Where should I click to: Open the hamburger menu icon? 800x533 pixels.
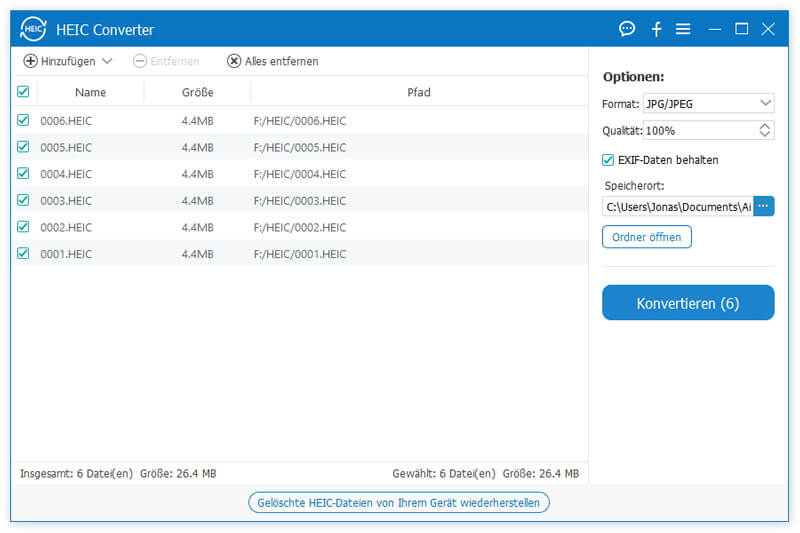tap(683, 29)
